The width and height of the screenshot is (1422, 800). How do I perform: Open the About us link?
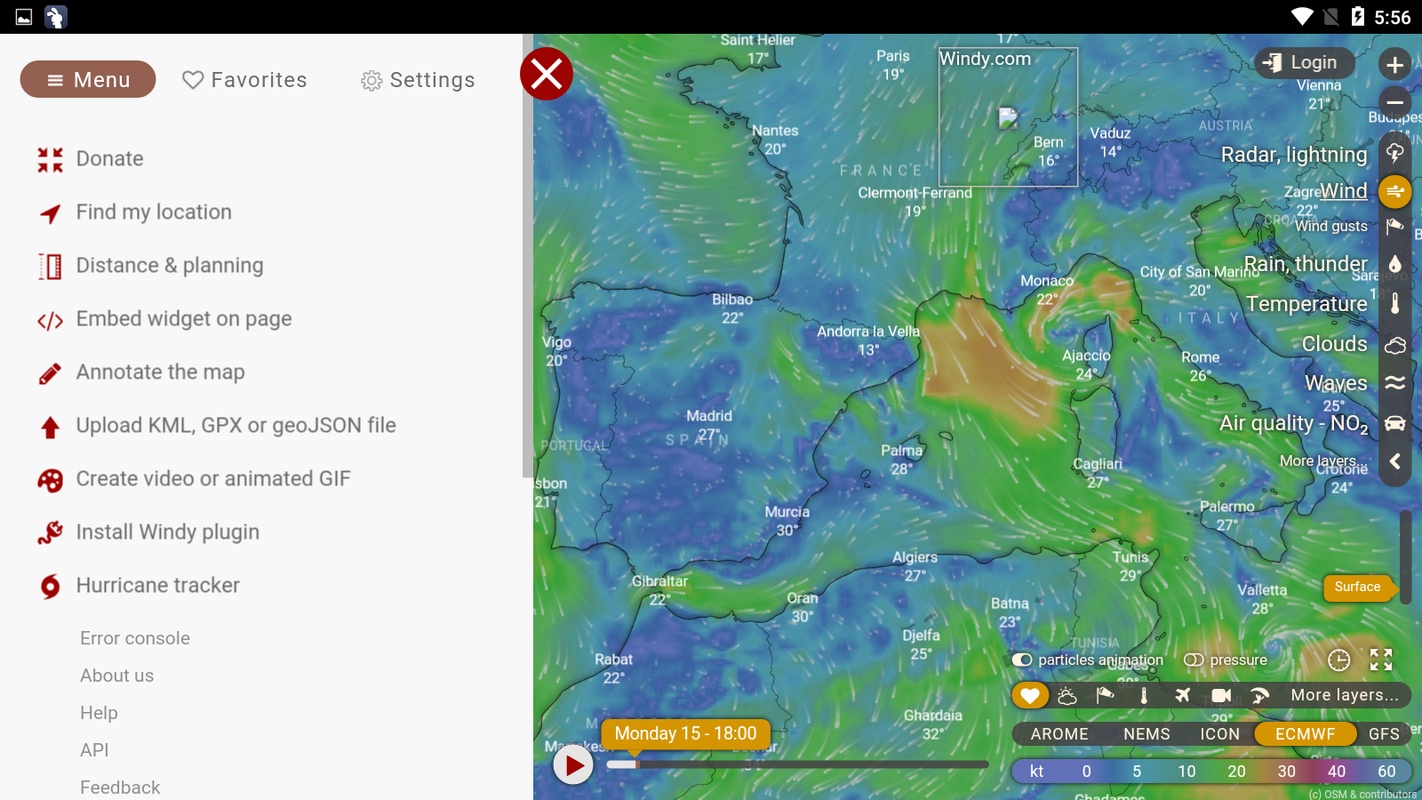[117, 676]
